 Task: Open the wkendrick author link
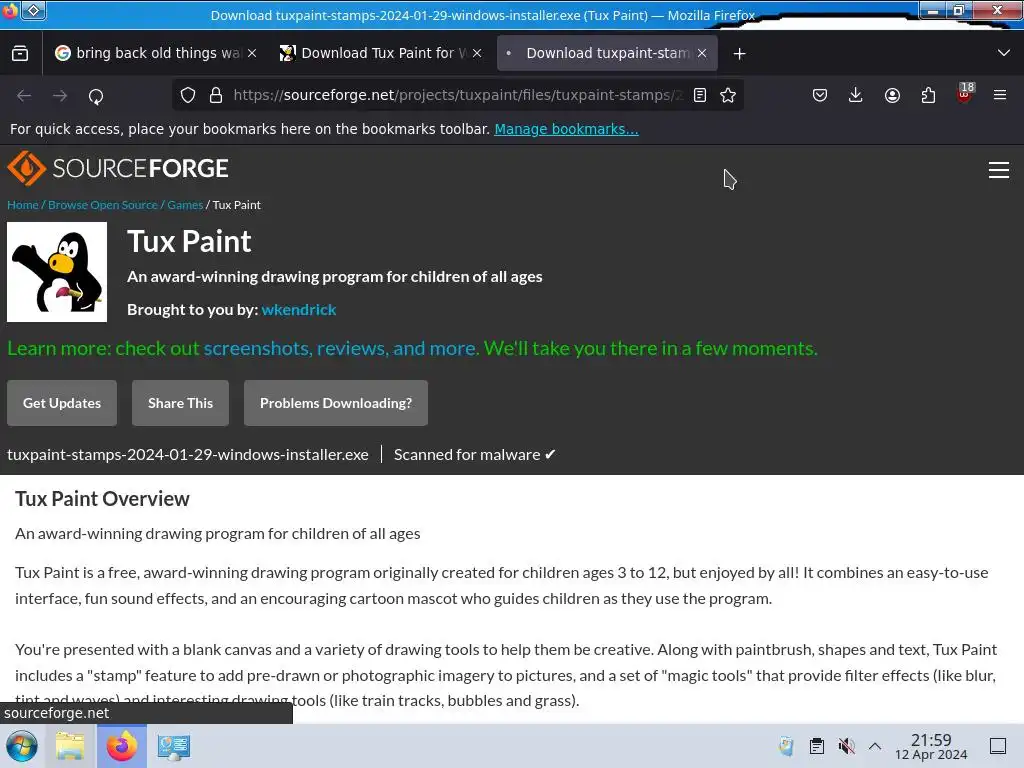pyautogui.click(x=298, y=310)
